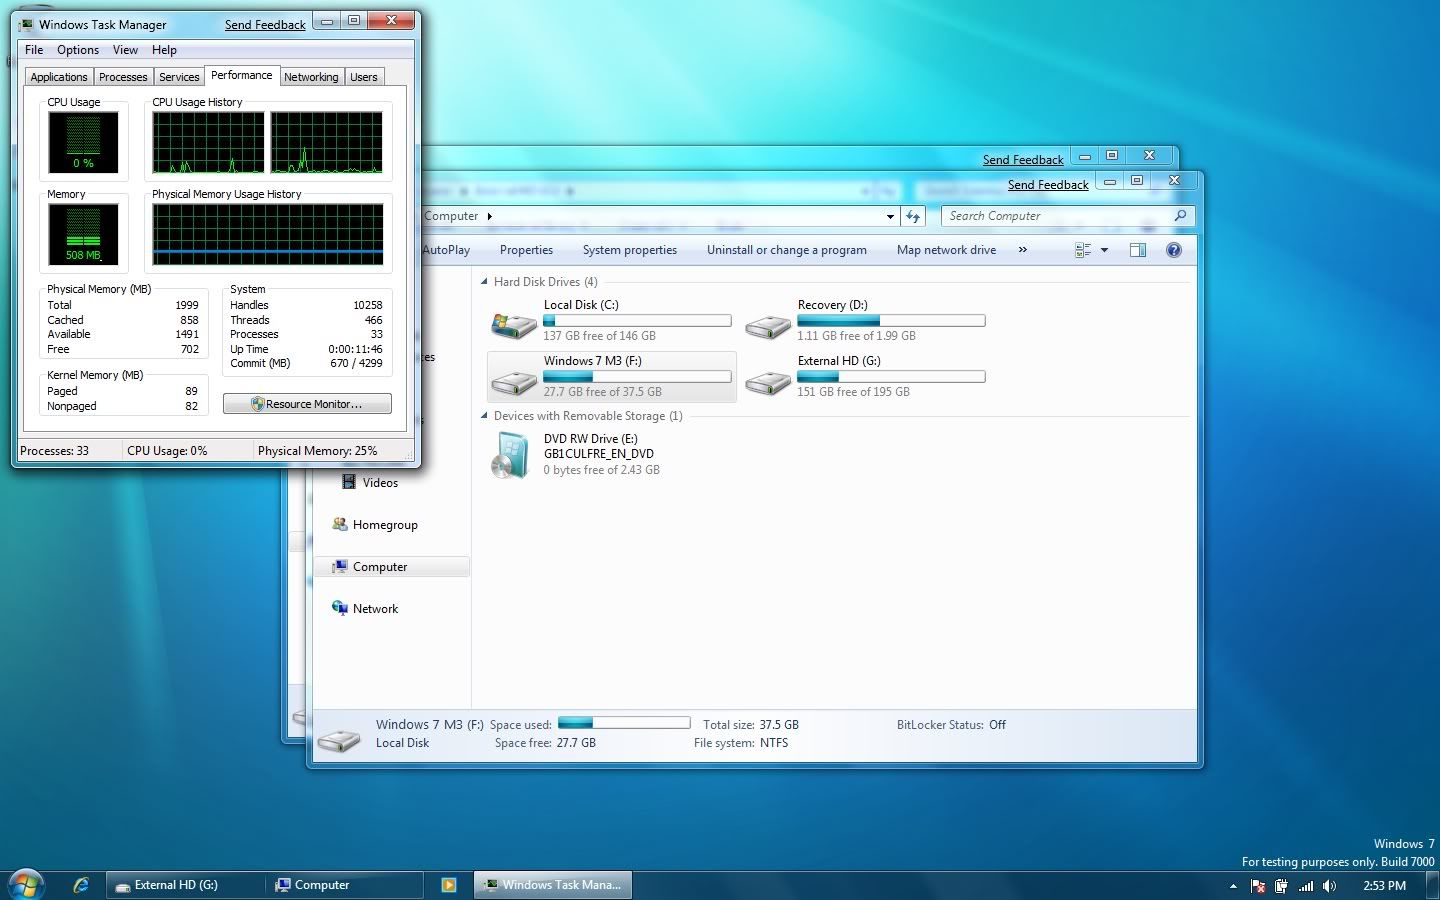Image resolution: width=1440 pixels, height=900 pixels.
Task: Open the view options dropdown arrow
Action: click(x=1104, y=250)
